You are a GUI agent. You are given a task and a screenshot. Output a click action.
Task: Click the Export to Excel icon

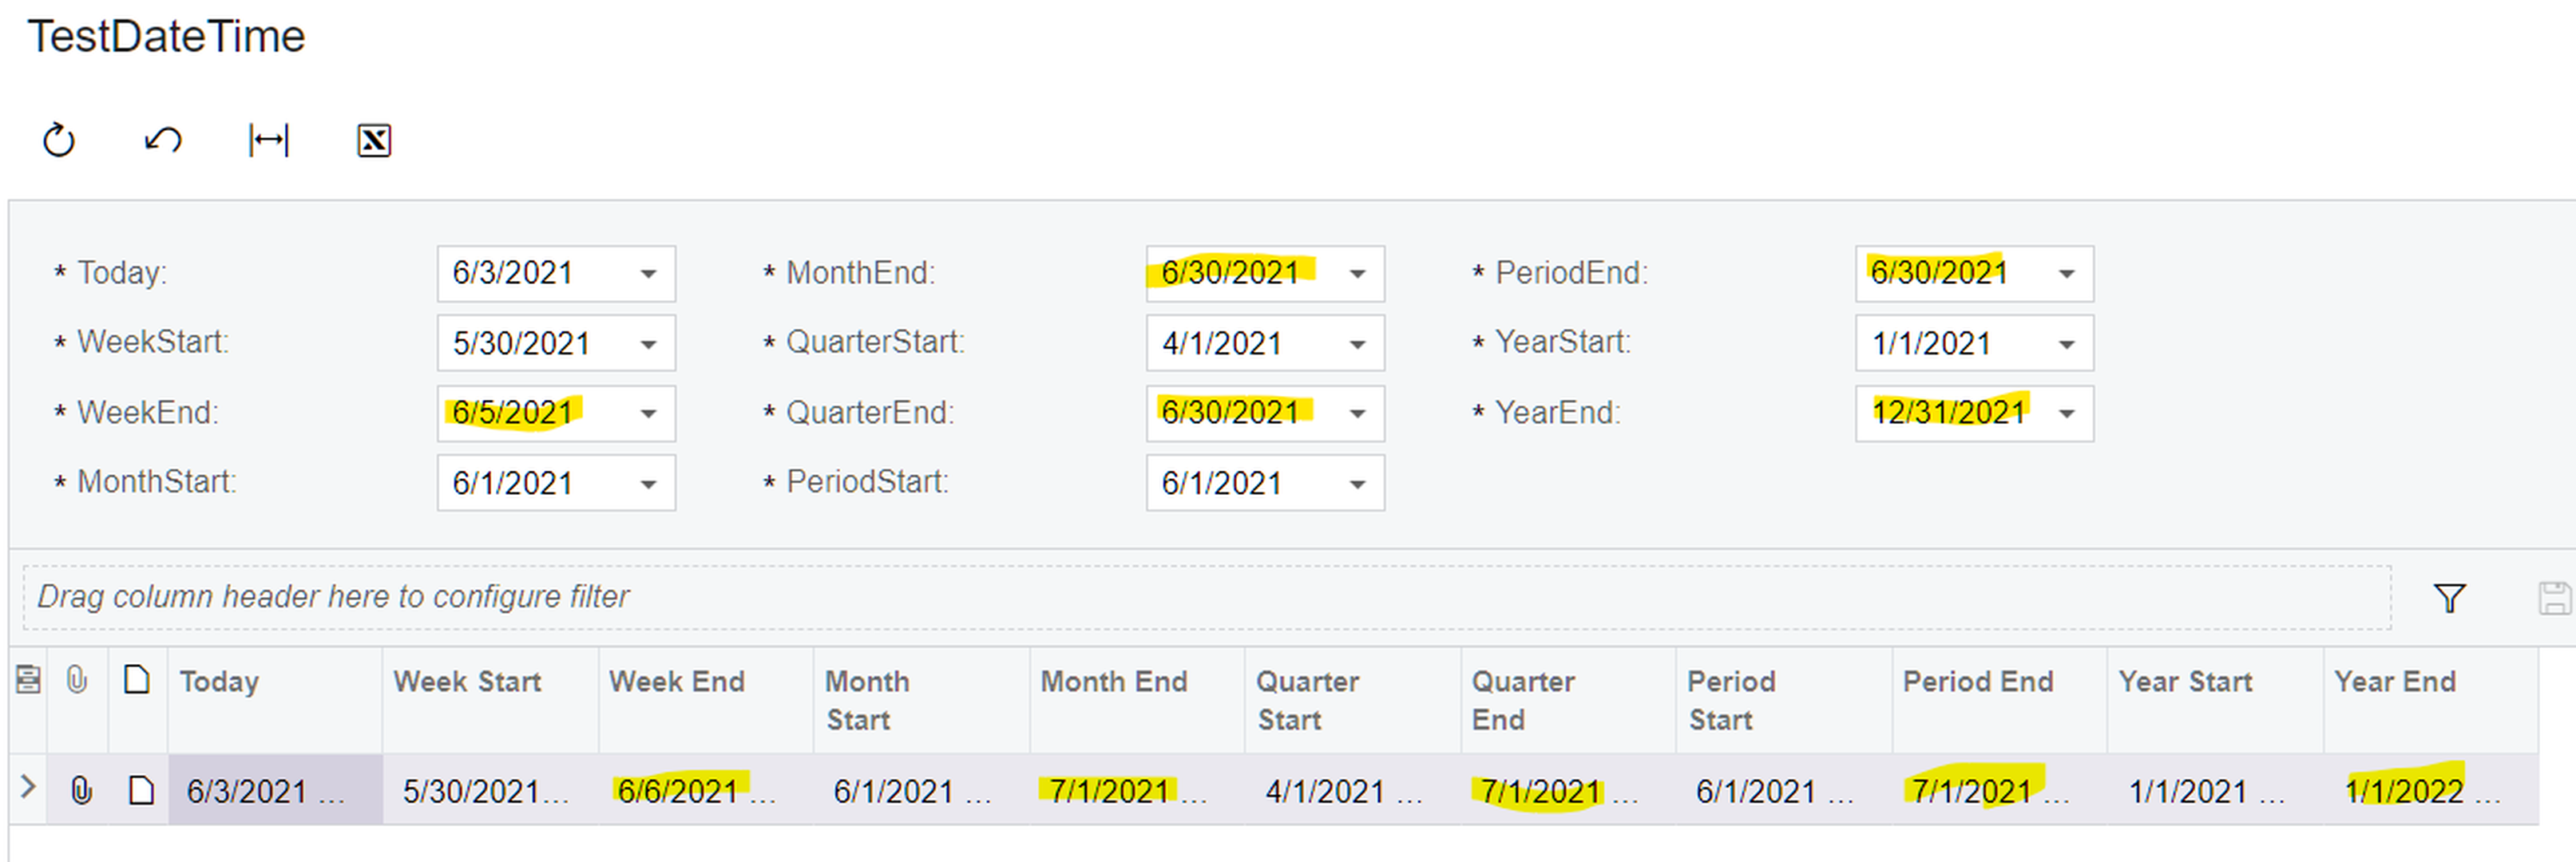coord(374,140)
